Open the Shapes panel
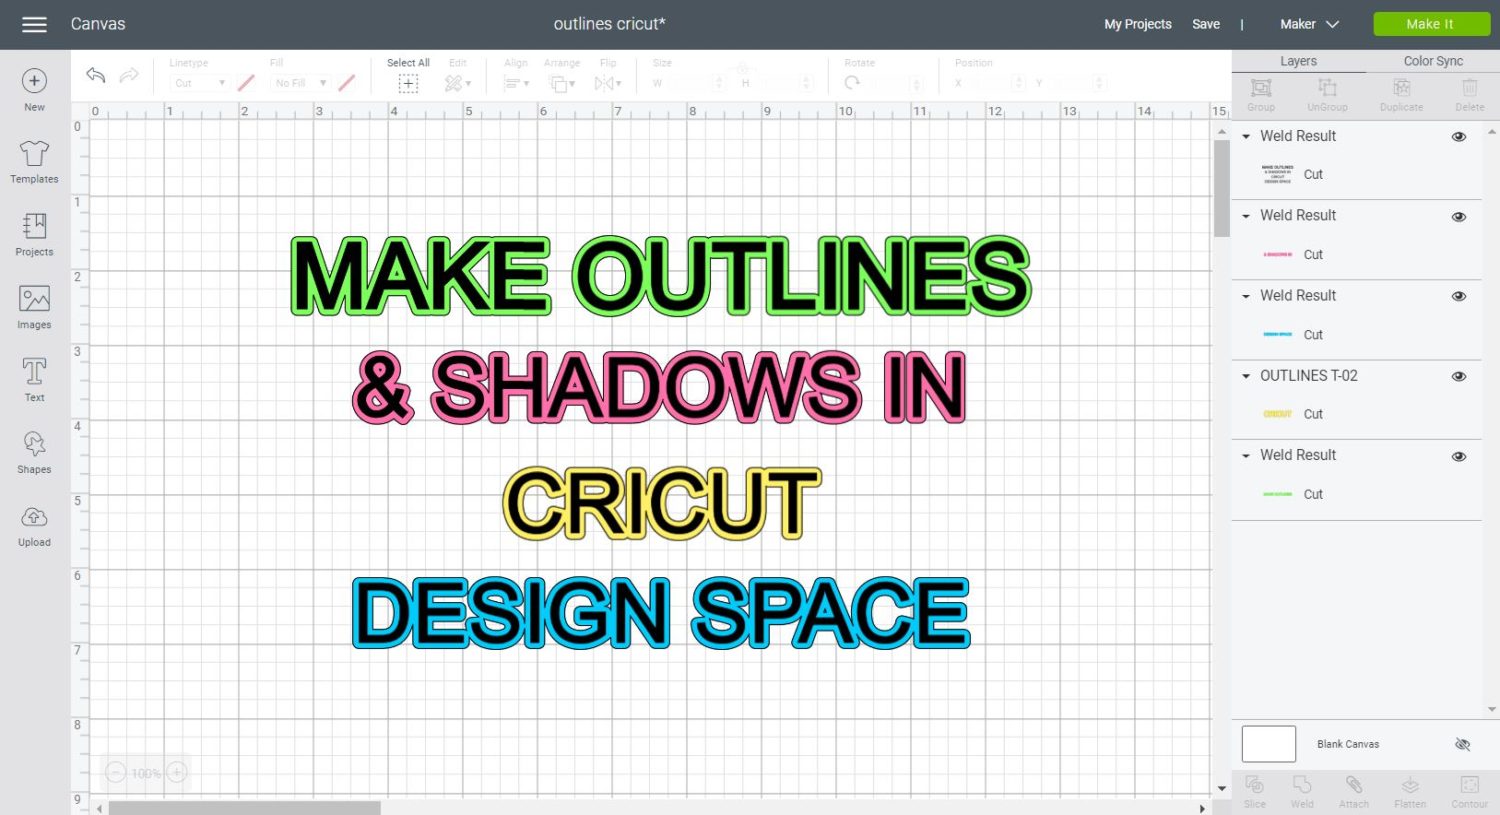 34,450
